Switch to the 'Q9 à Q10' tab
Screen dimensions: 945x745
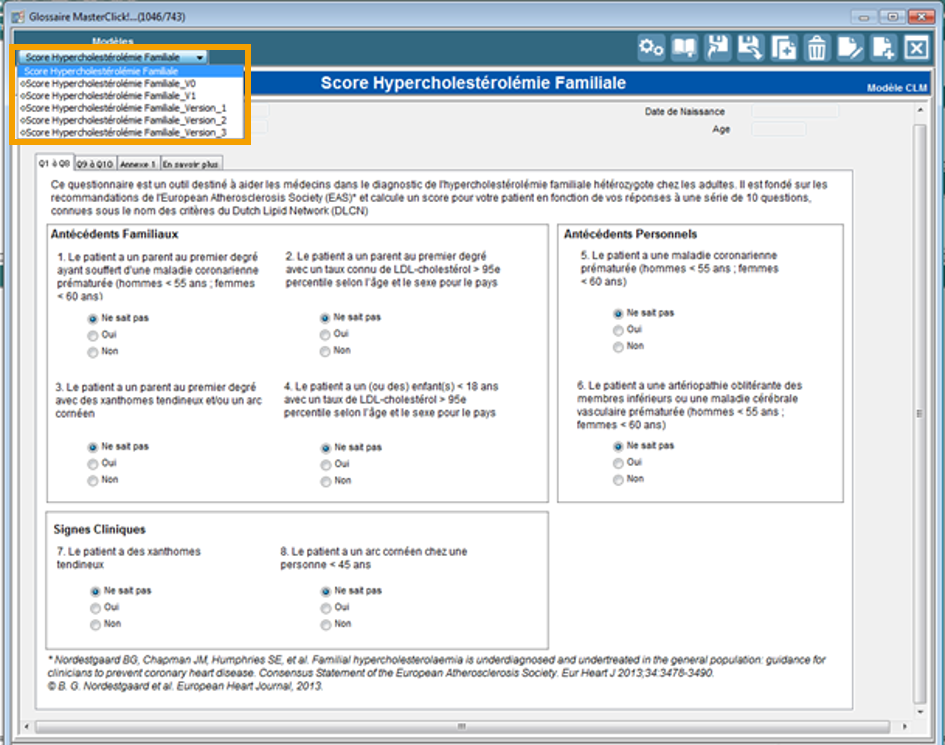pyautogui.click(x=95, y=164)
